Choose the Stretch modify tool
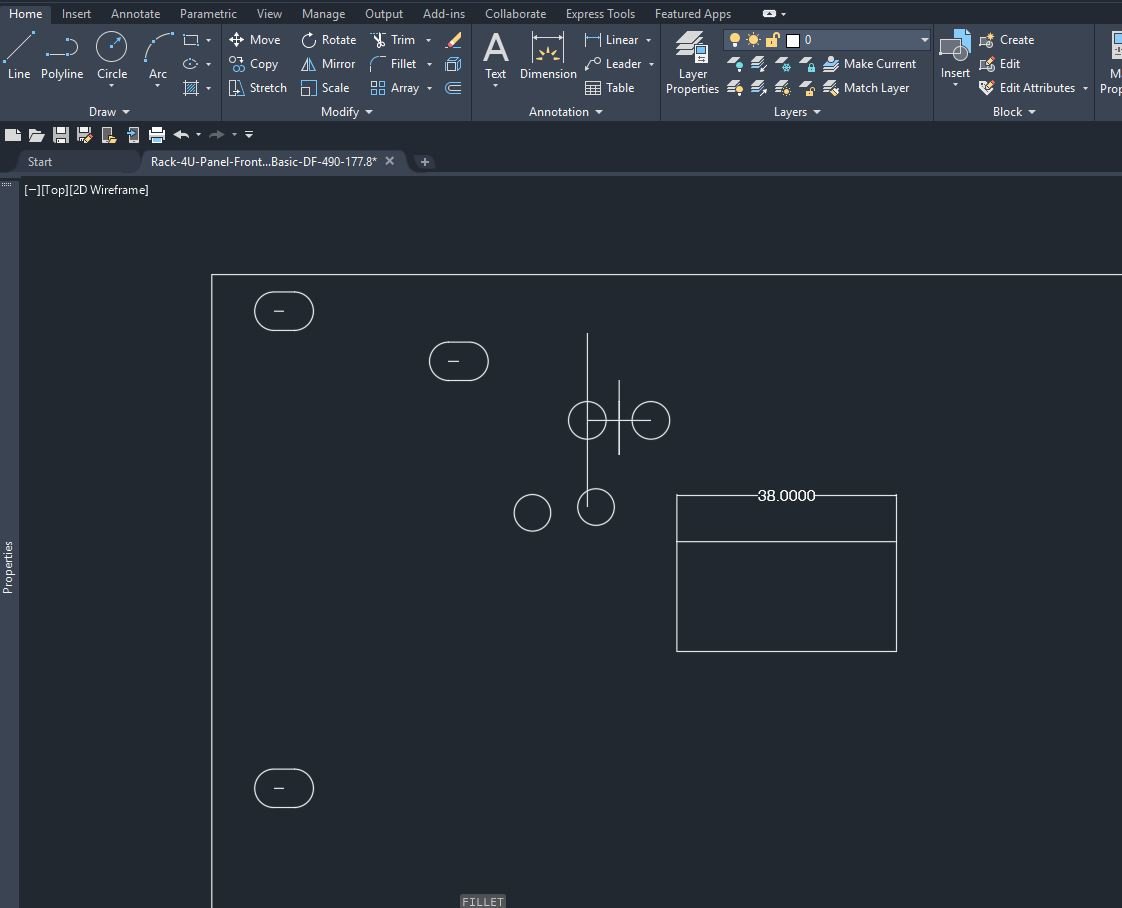 (258, 87)
